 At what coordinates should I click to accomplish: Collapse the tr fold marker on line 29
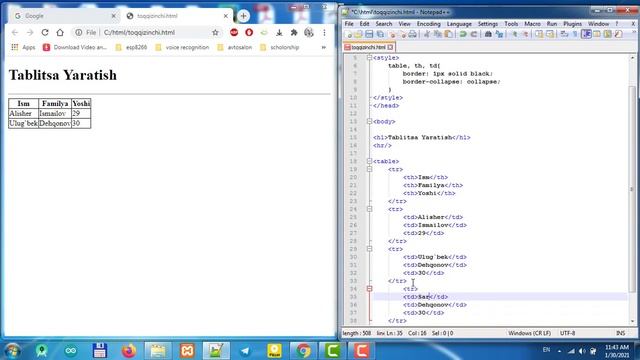(369, 249)
